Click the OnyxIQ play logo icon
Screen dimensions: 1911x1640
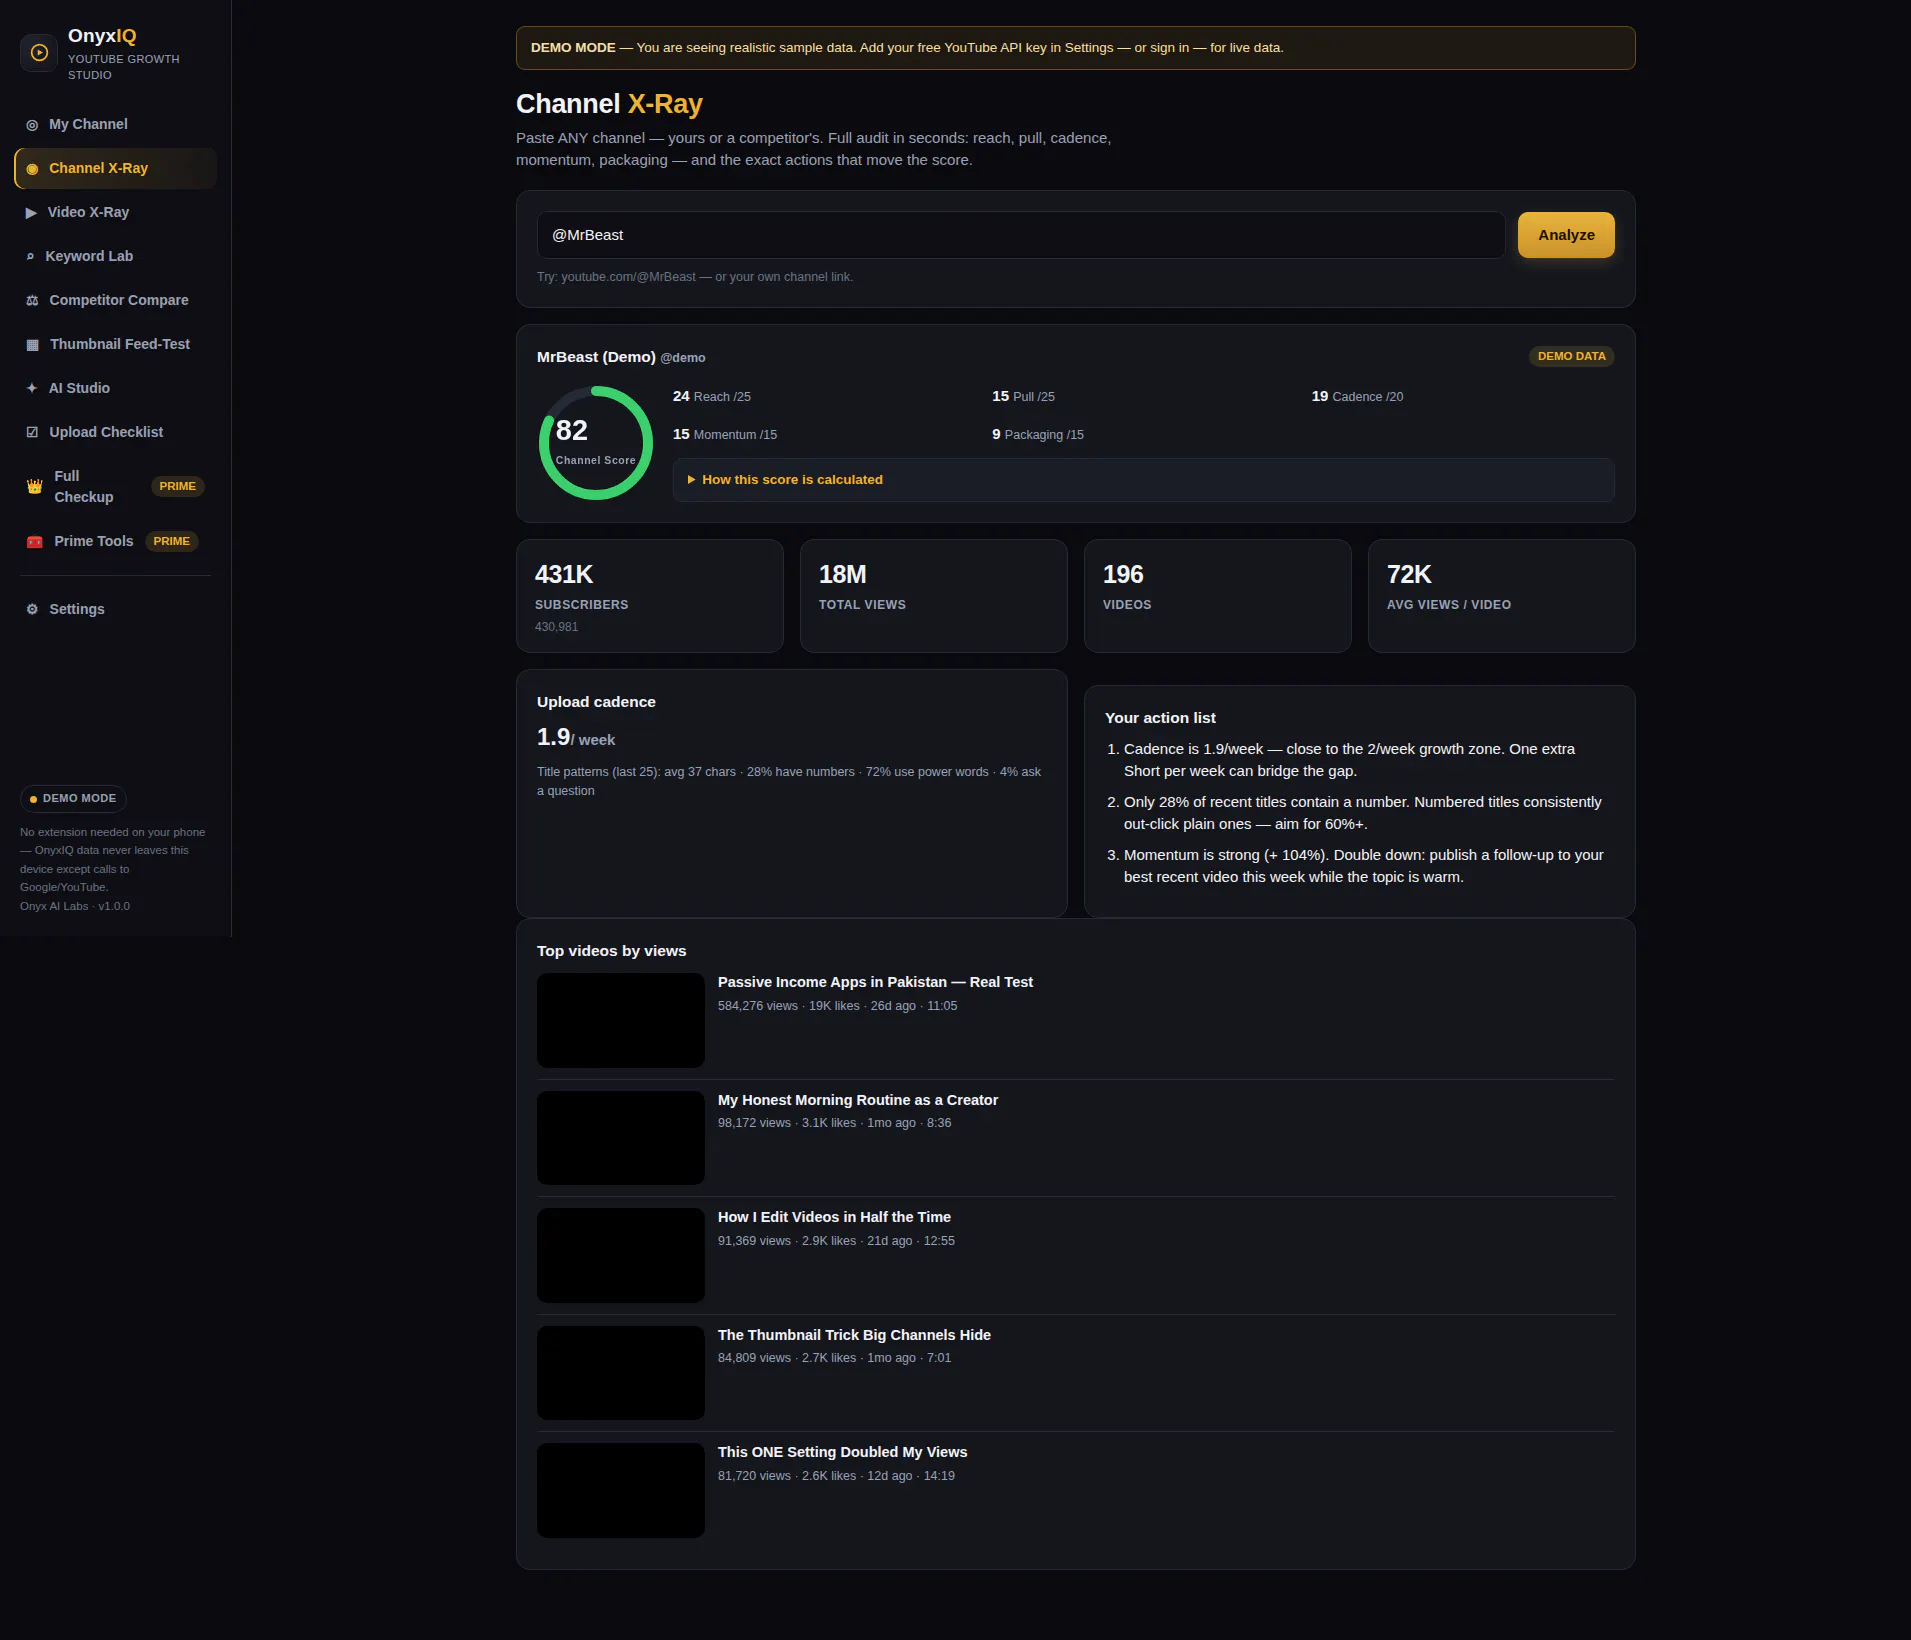(39, 53)
